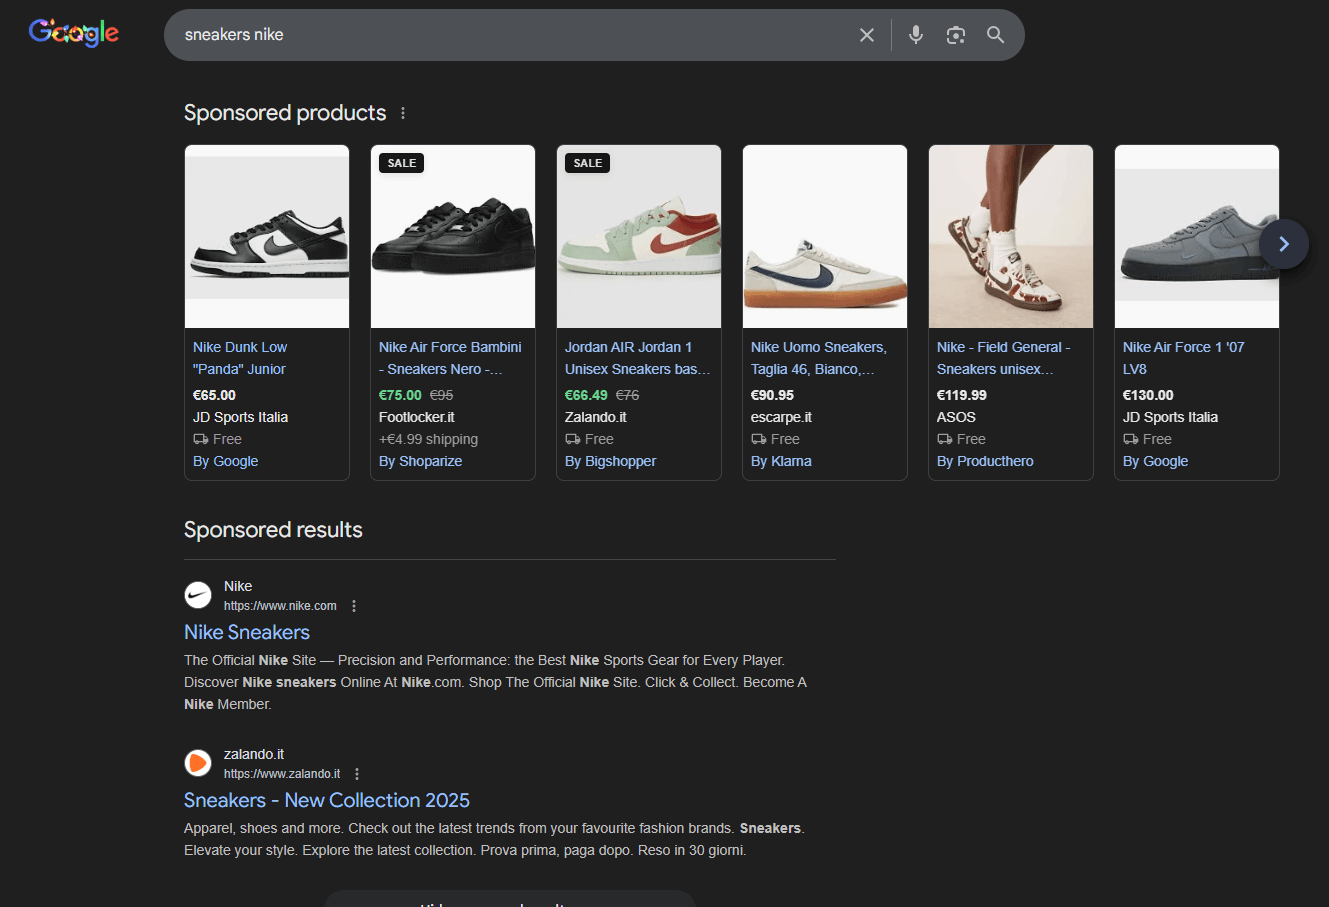Click By Producthero link
This screenshot has width=1329, height=907.
coord(985,461)
